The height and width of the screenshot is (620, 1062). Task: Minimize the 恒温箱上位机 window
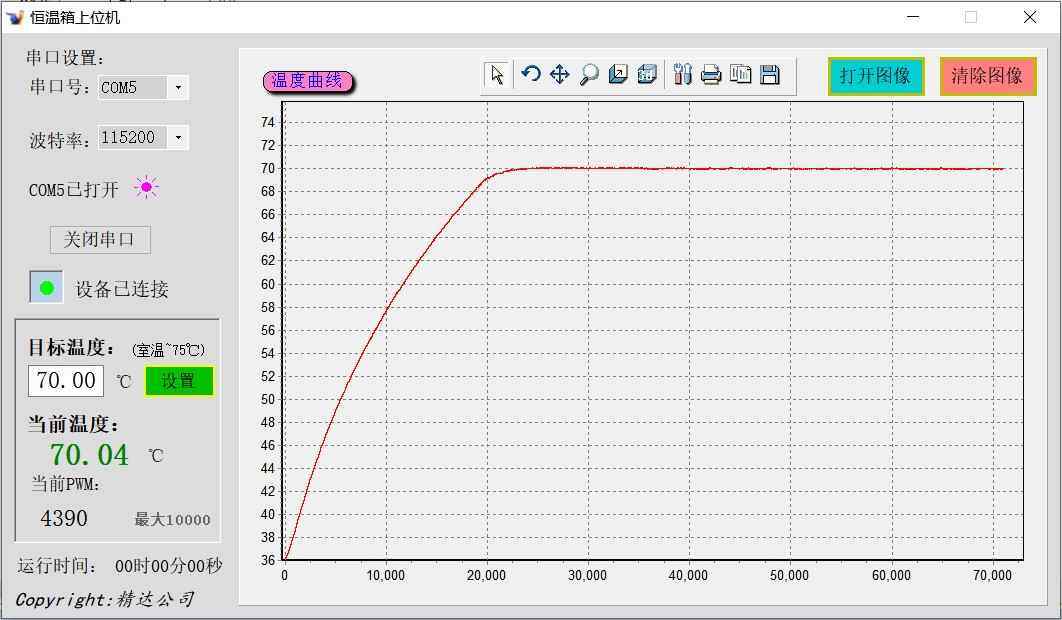[x=913, y=17]
